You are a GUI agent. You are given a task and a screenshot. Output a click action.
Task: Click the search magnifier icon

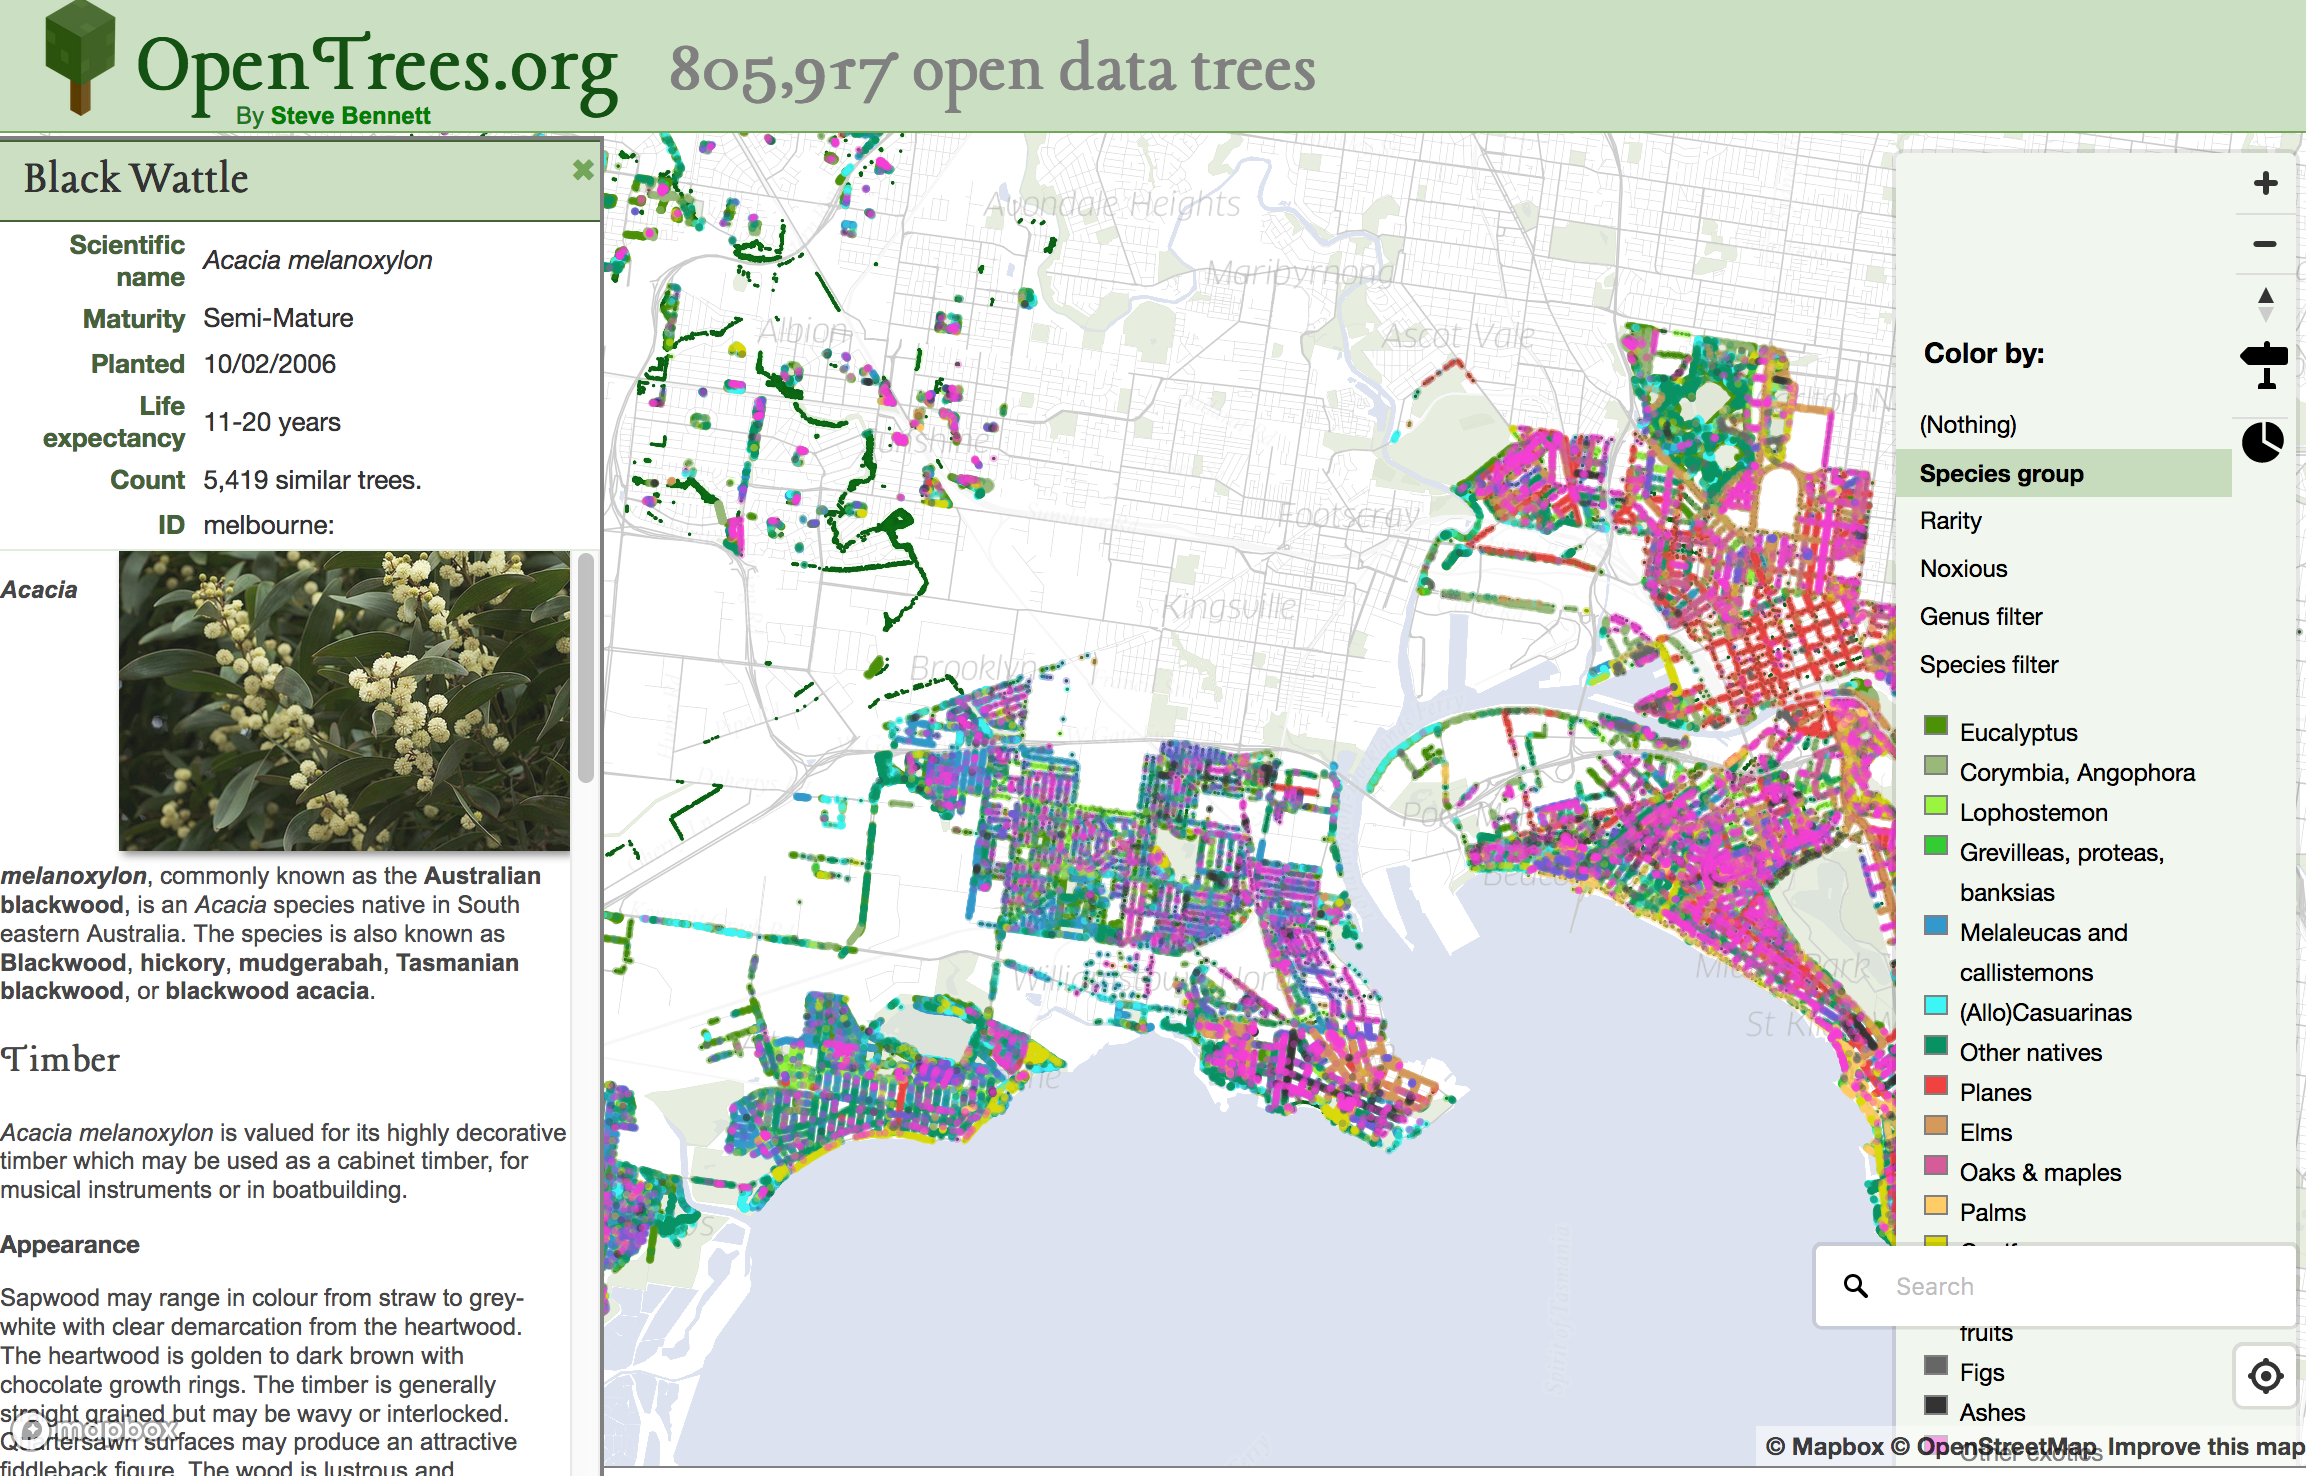tap(1855, 1286)
